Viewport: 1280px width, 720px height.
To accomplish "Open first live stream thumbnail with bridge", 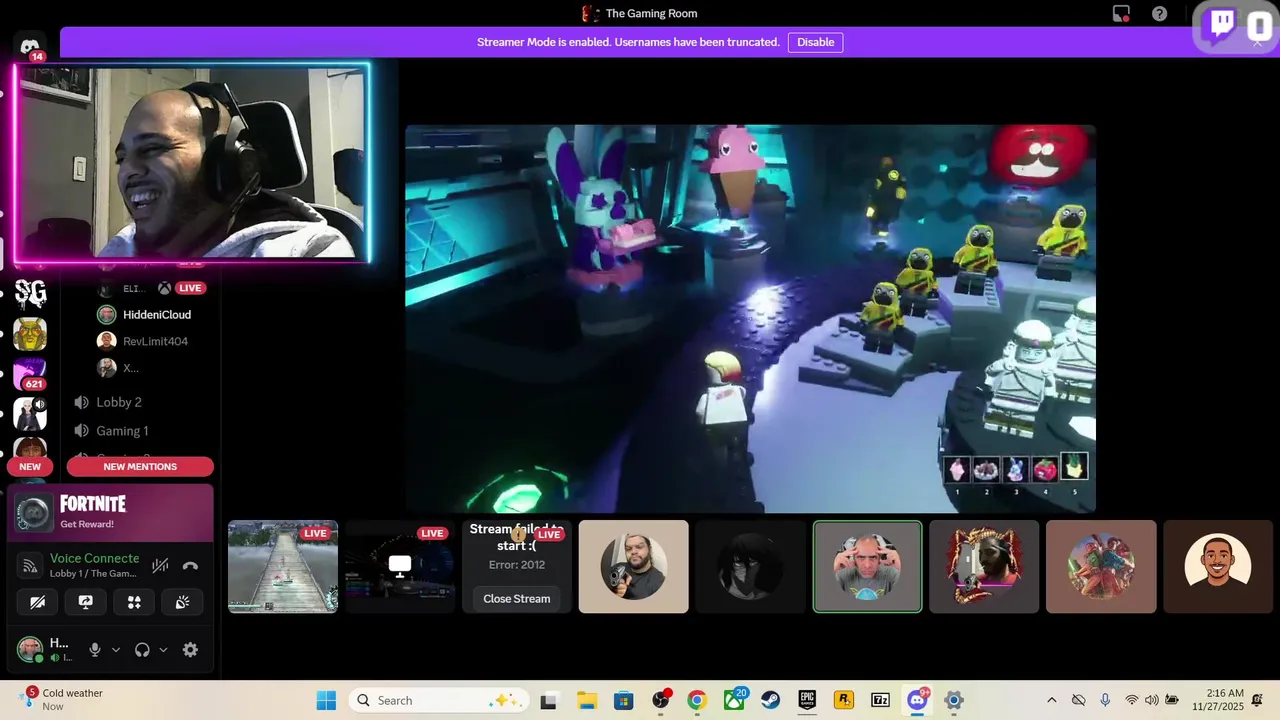I will pos(283,567).
